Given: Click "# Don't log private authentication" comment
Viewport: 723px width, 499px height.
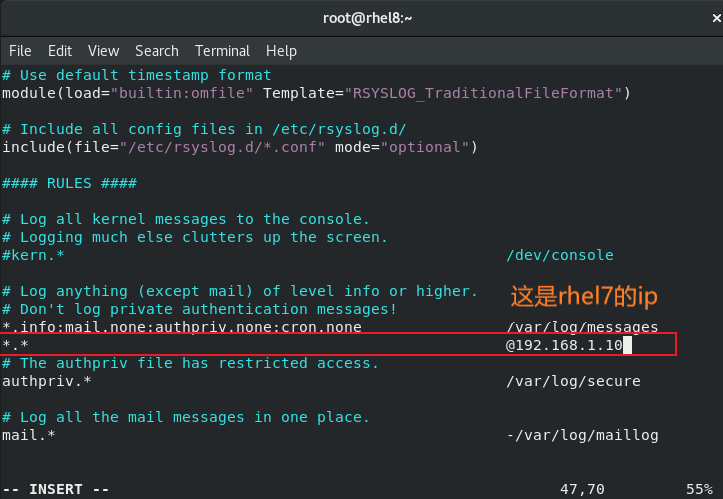Looking at the screenshot, I should pos(199,309).
